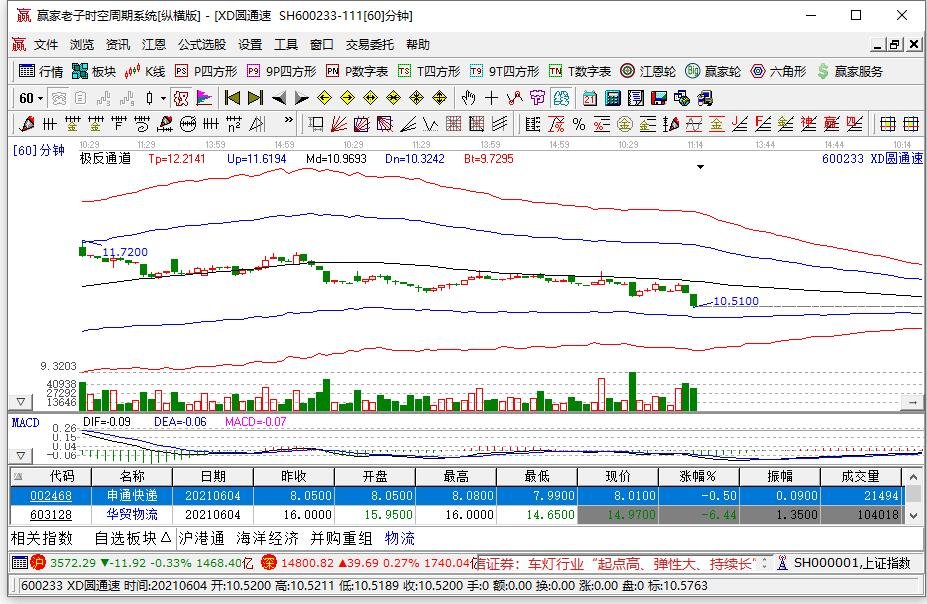Open 浏览 Browse menu

(82, 44)
